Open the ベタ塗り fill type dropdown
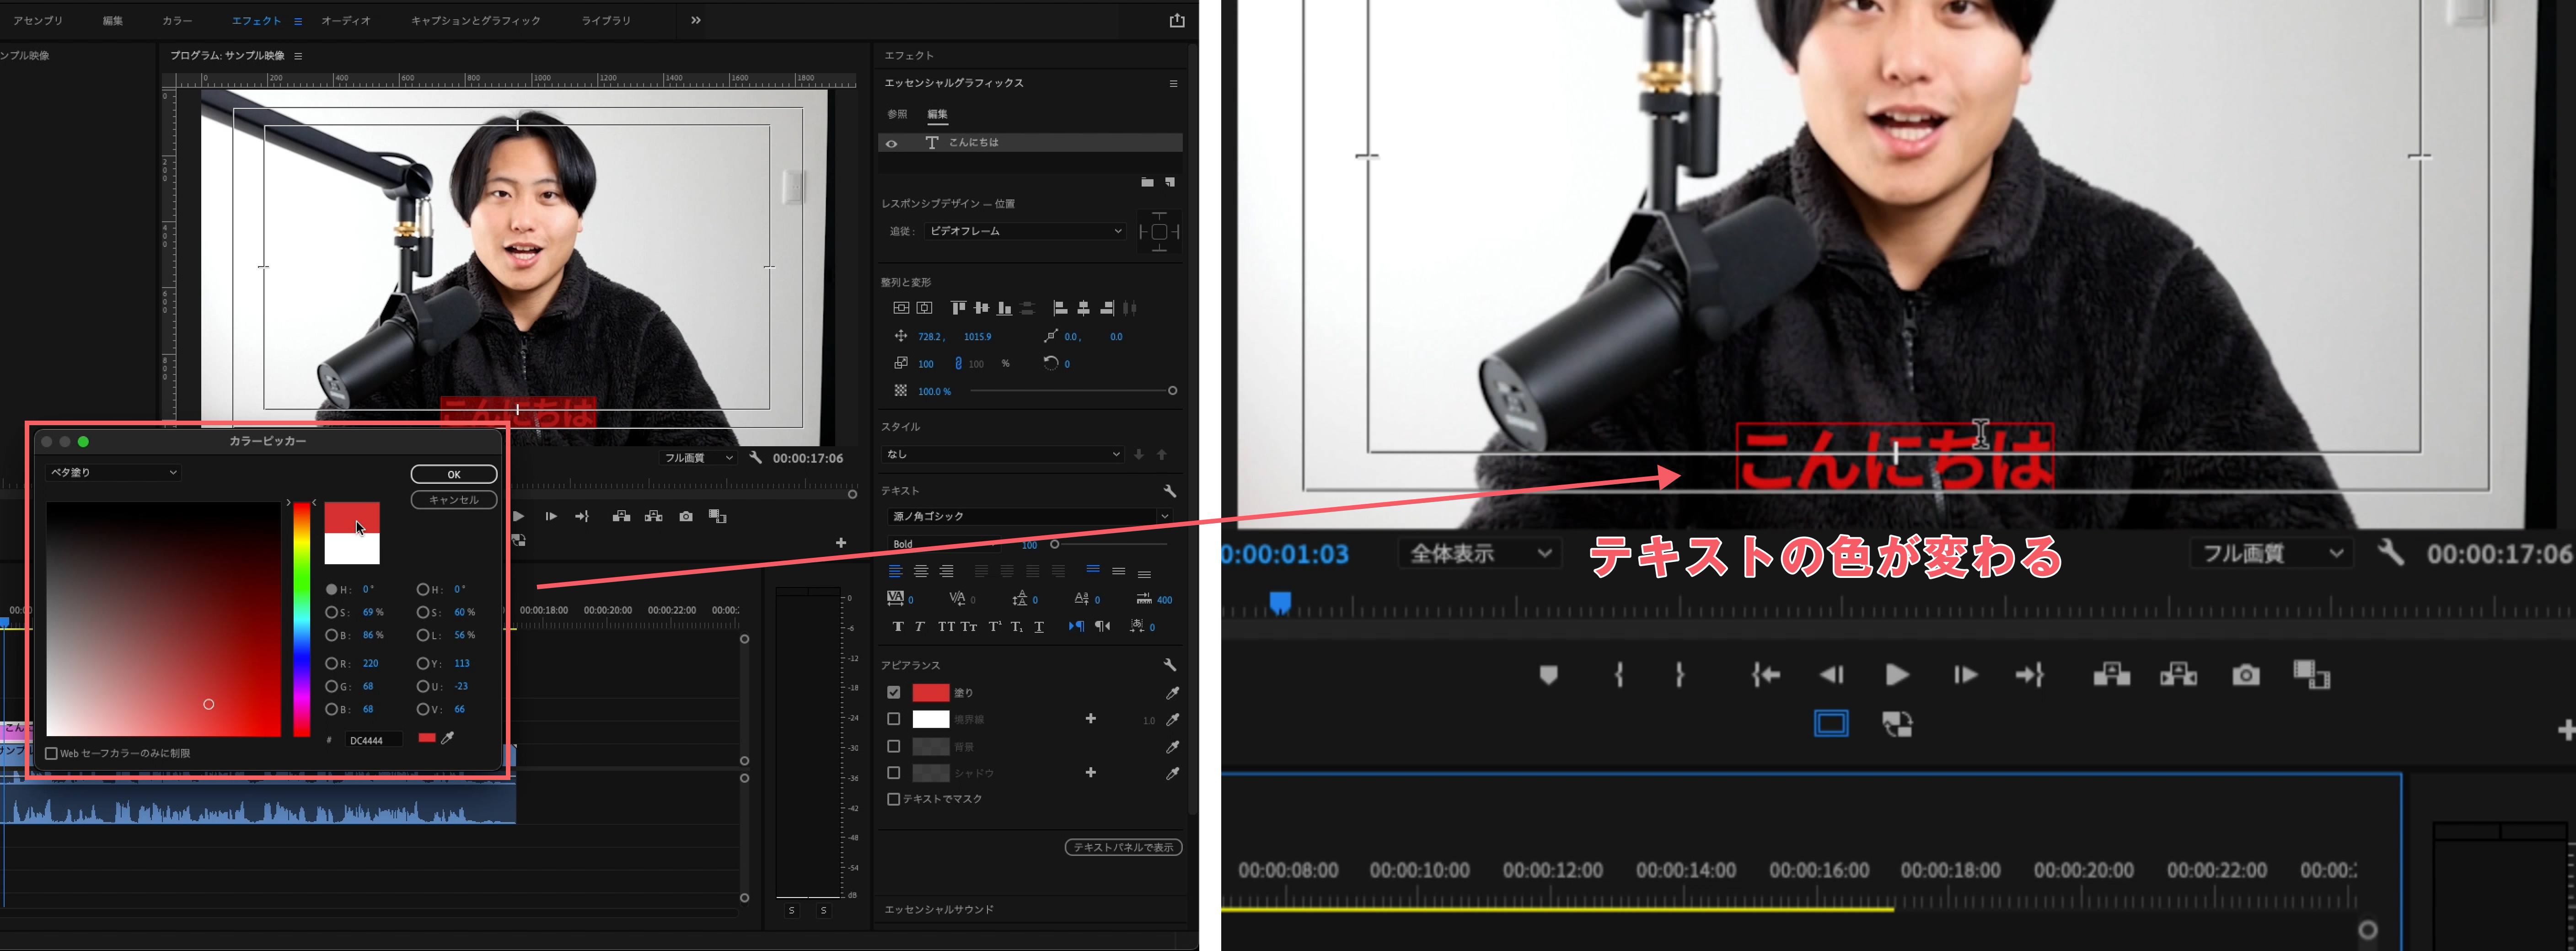This screenshot has width=2576, height=951. tap(113, 472)
